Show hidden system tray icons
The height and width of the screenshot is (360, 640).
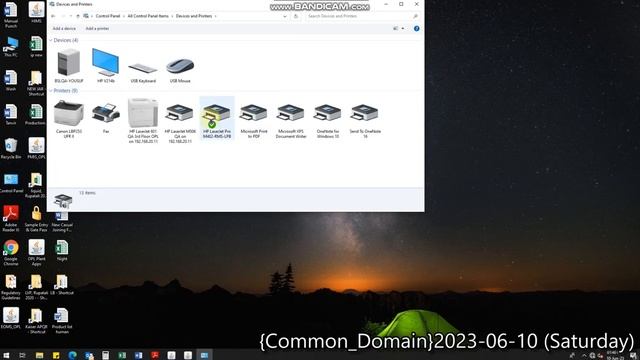584,356
